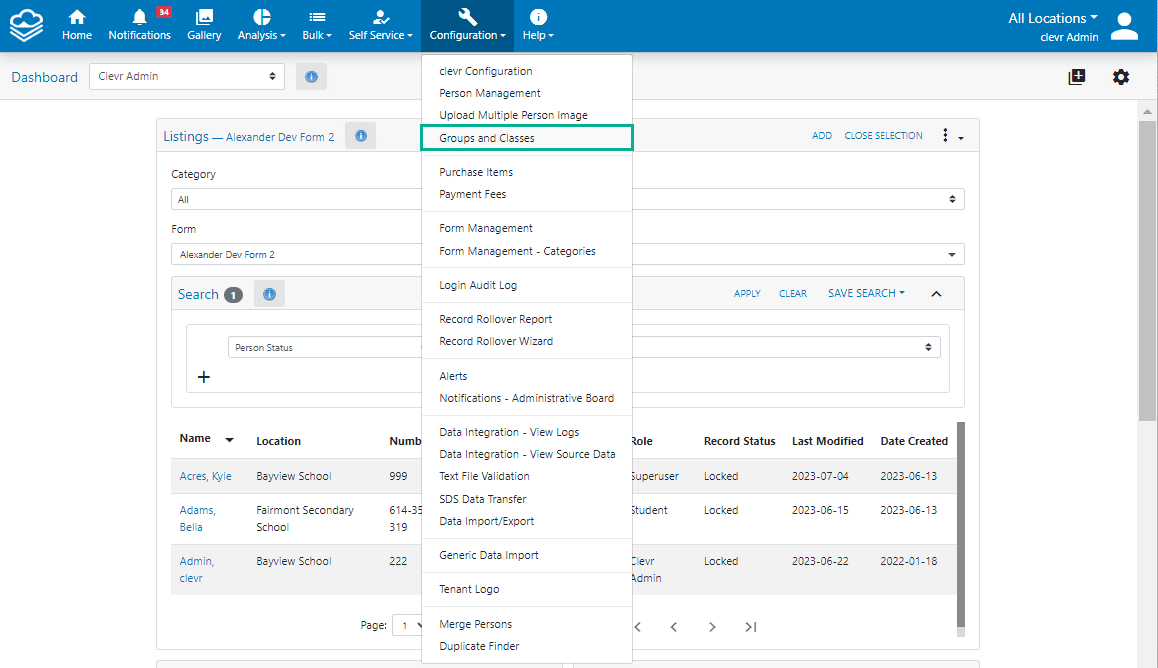The width and height of the screenshot is (1158, 668).
Task: Click CLOSE SELECTION in Listings
Action: point(883,136)
